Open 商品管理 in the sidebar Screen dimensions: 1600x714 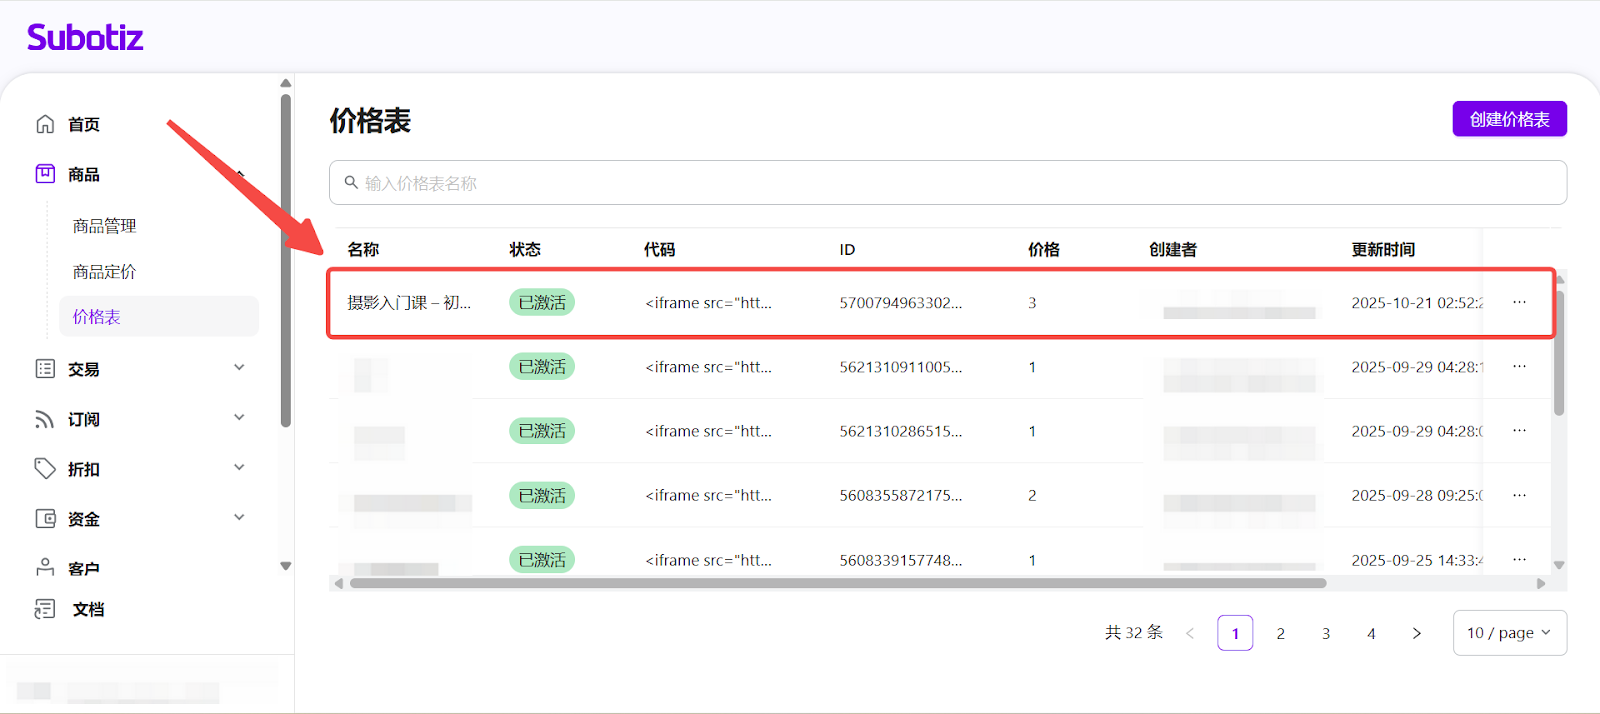104,226
